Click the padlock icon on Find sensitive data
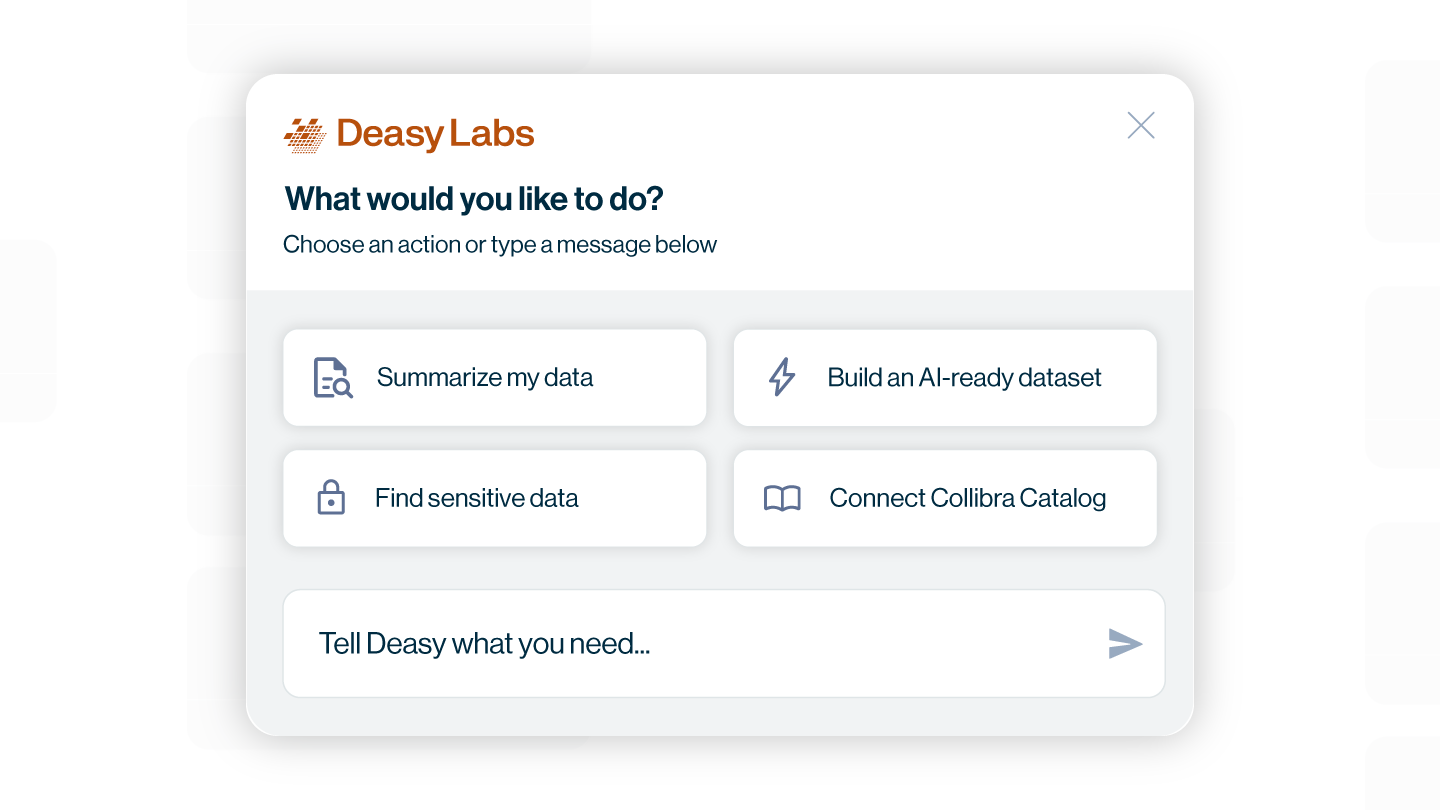Image resolution: width=1440 pixels, height=810 pixels. (x=331, y=498)
